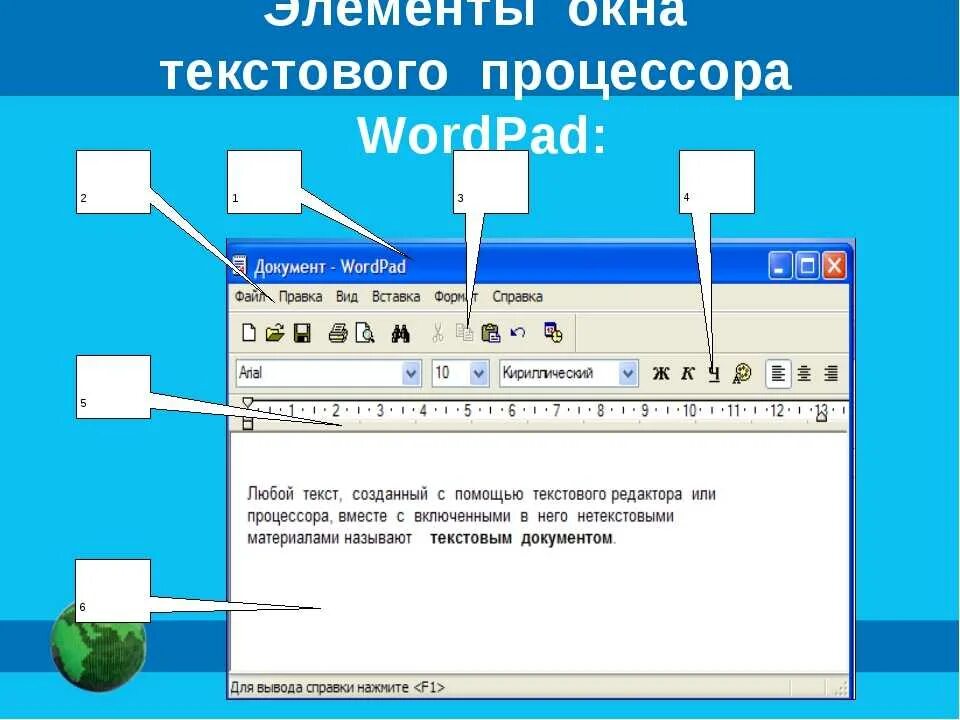Open the Файл menu
This screenshot has height=720, width=960.
pyautogui.click(x=250, y=296)
